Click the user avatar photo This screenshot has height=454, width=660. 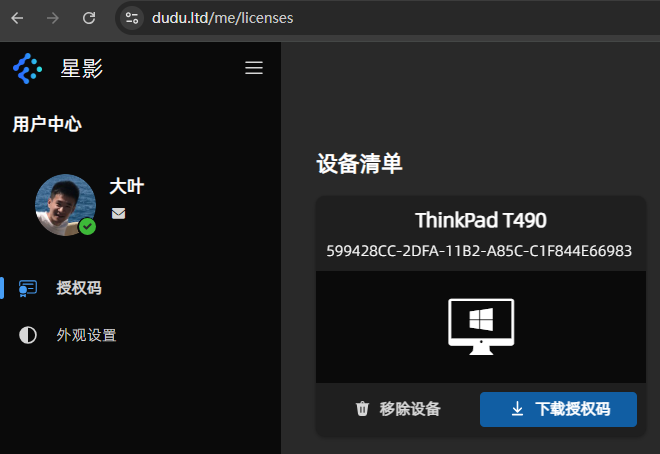(64, 204)
